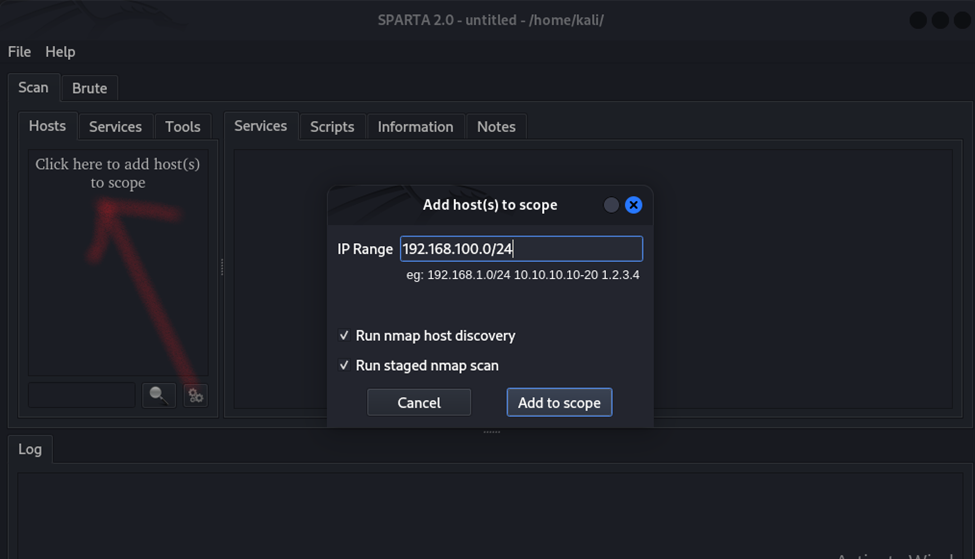Click the grey minimize dot in dialog
This screenshot has height=559, width=975.
coord(611,205)
